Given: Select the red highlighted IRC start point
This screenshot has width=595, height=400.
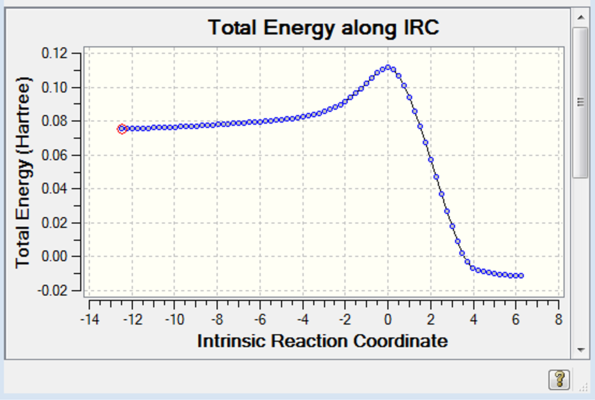Looking at the screenshot, I should [122, 129].
